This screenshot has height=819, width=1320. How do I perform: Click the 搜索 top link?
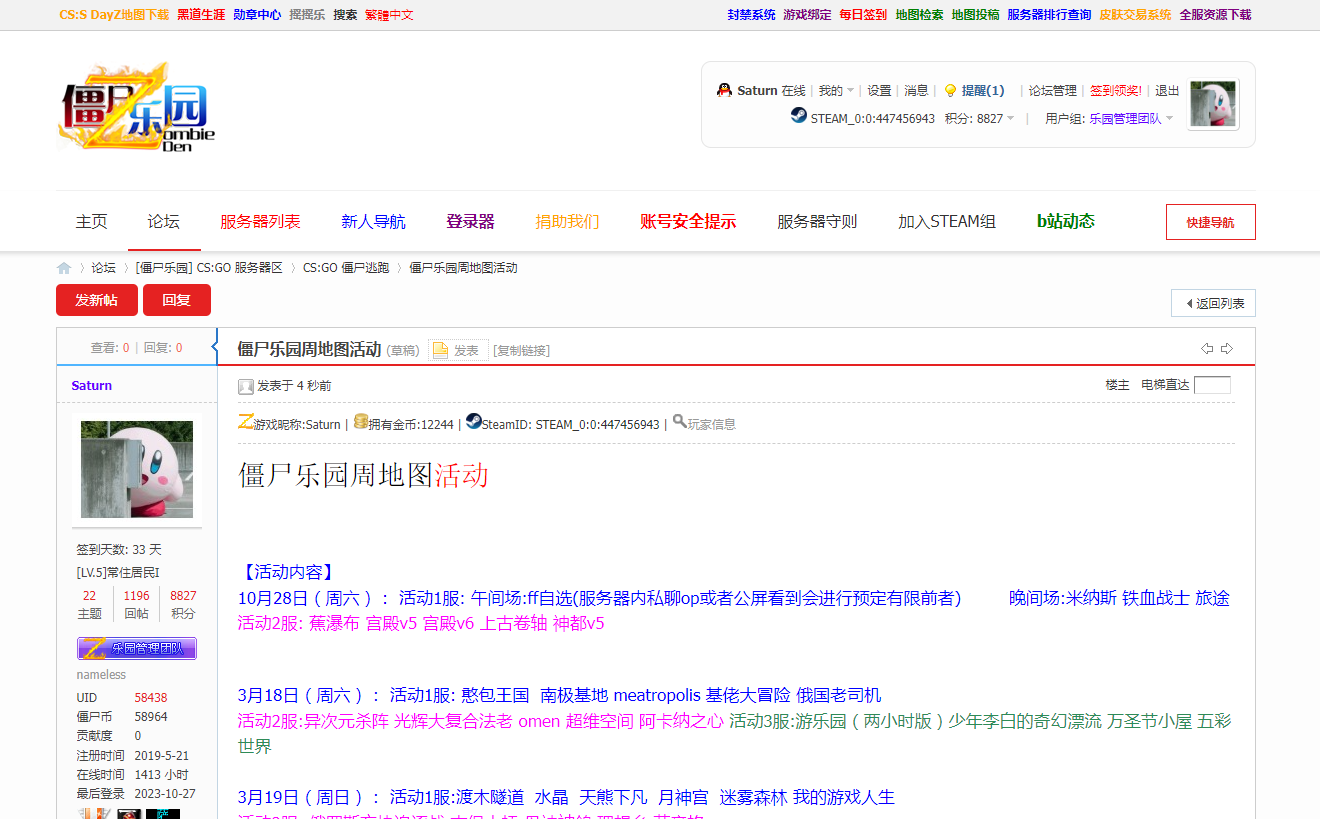point(345,15)
